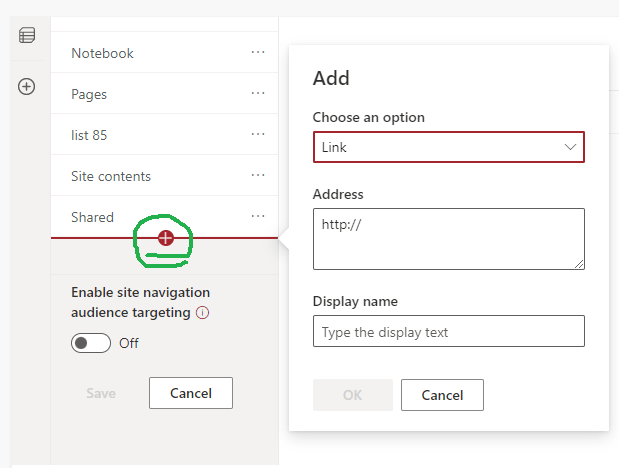The height and width of the screenshot is (468, 619).
Task: Open the ellipsis menu for Shared
Action: coord(258,216)
